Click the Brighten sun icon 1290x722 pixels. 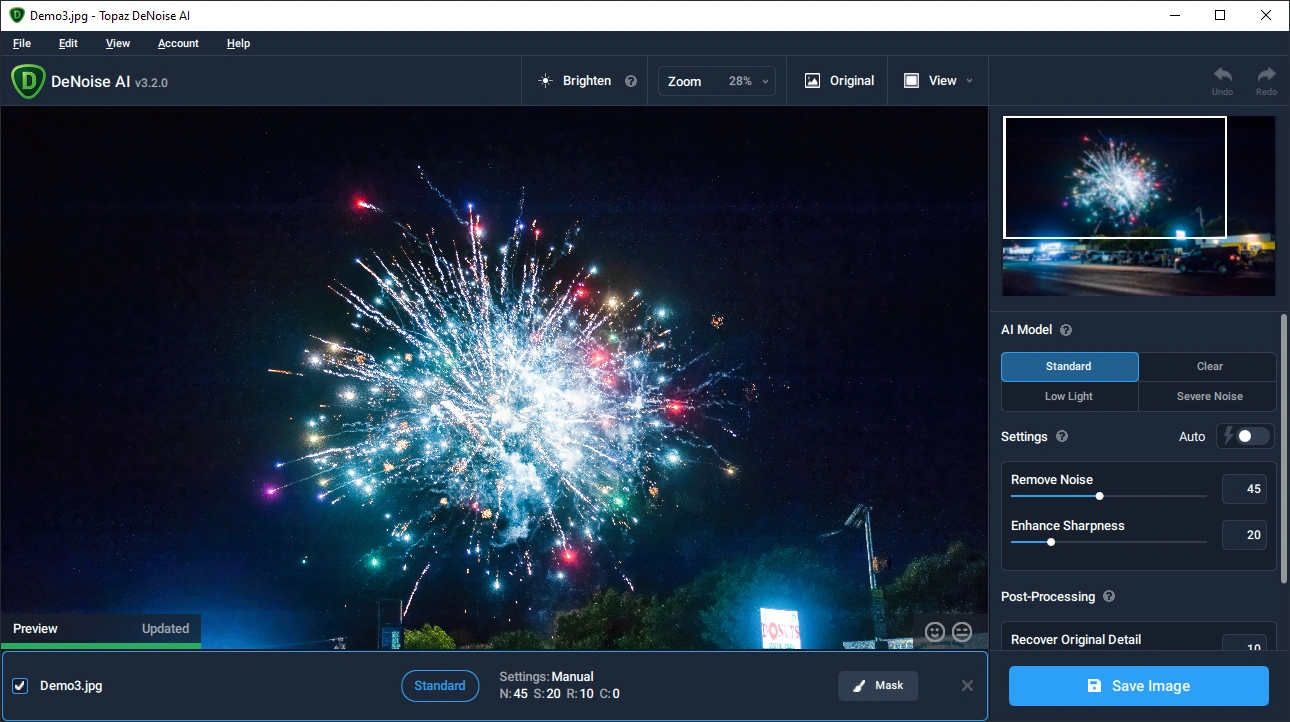click(x=545, y=81)
